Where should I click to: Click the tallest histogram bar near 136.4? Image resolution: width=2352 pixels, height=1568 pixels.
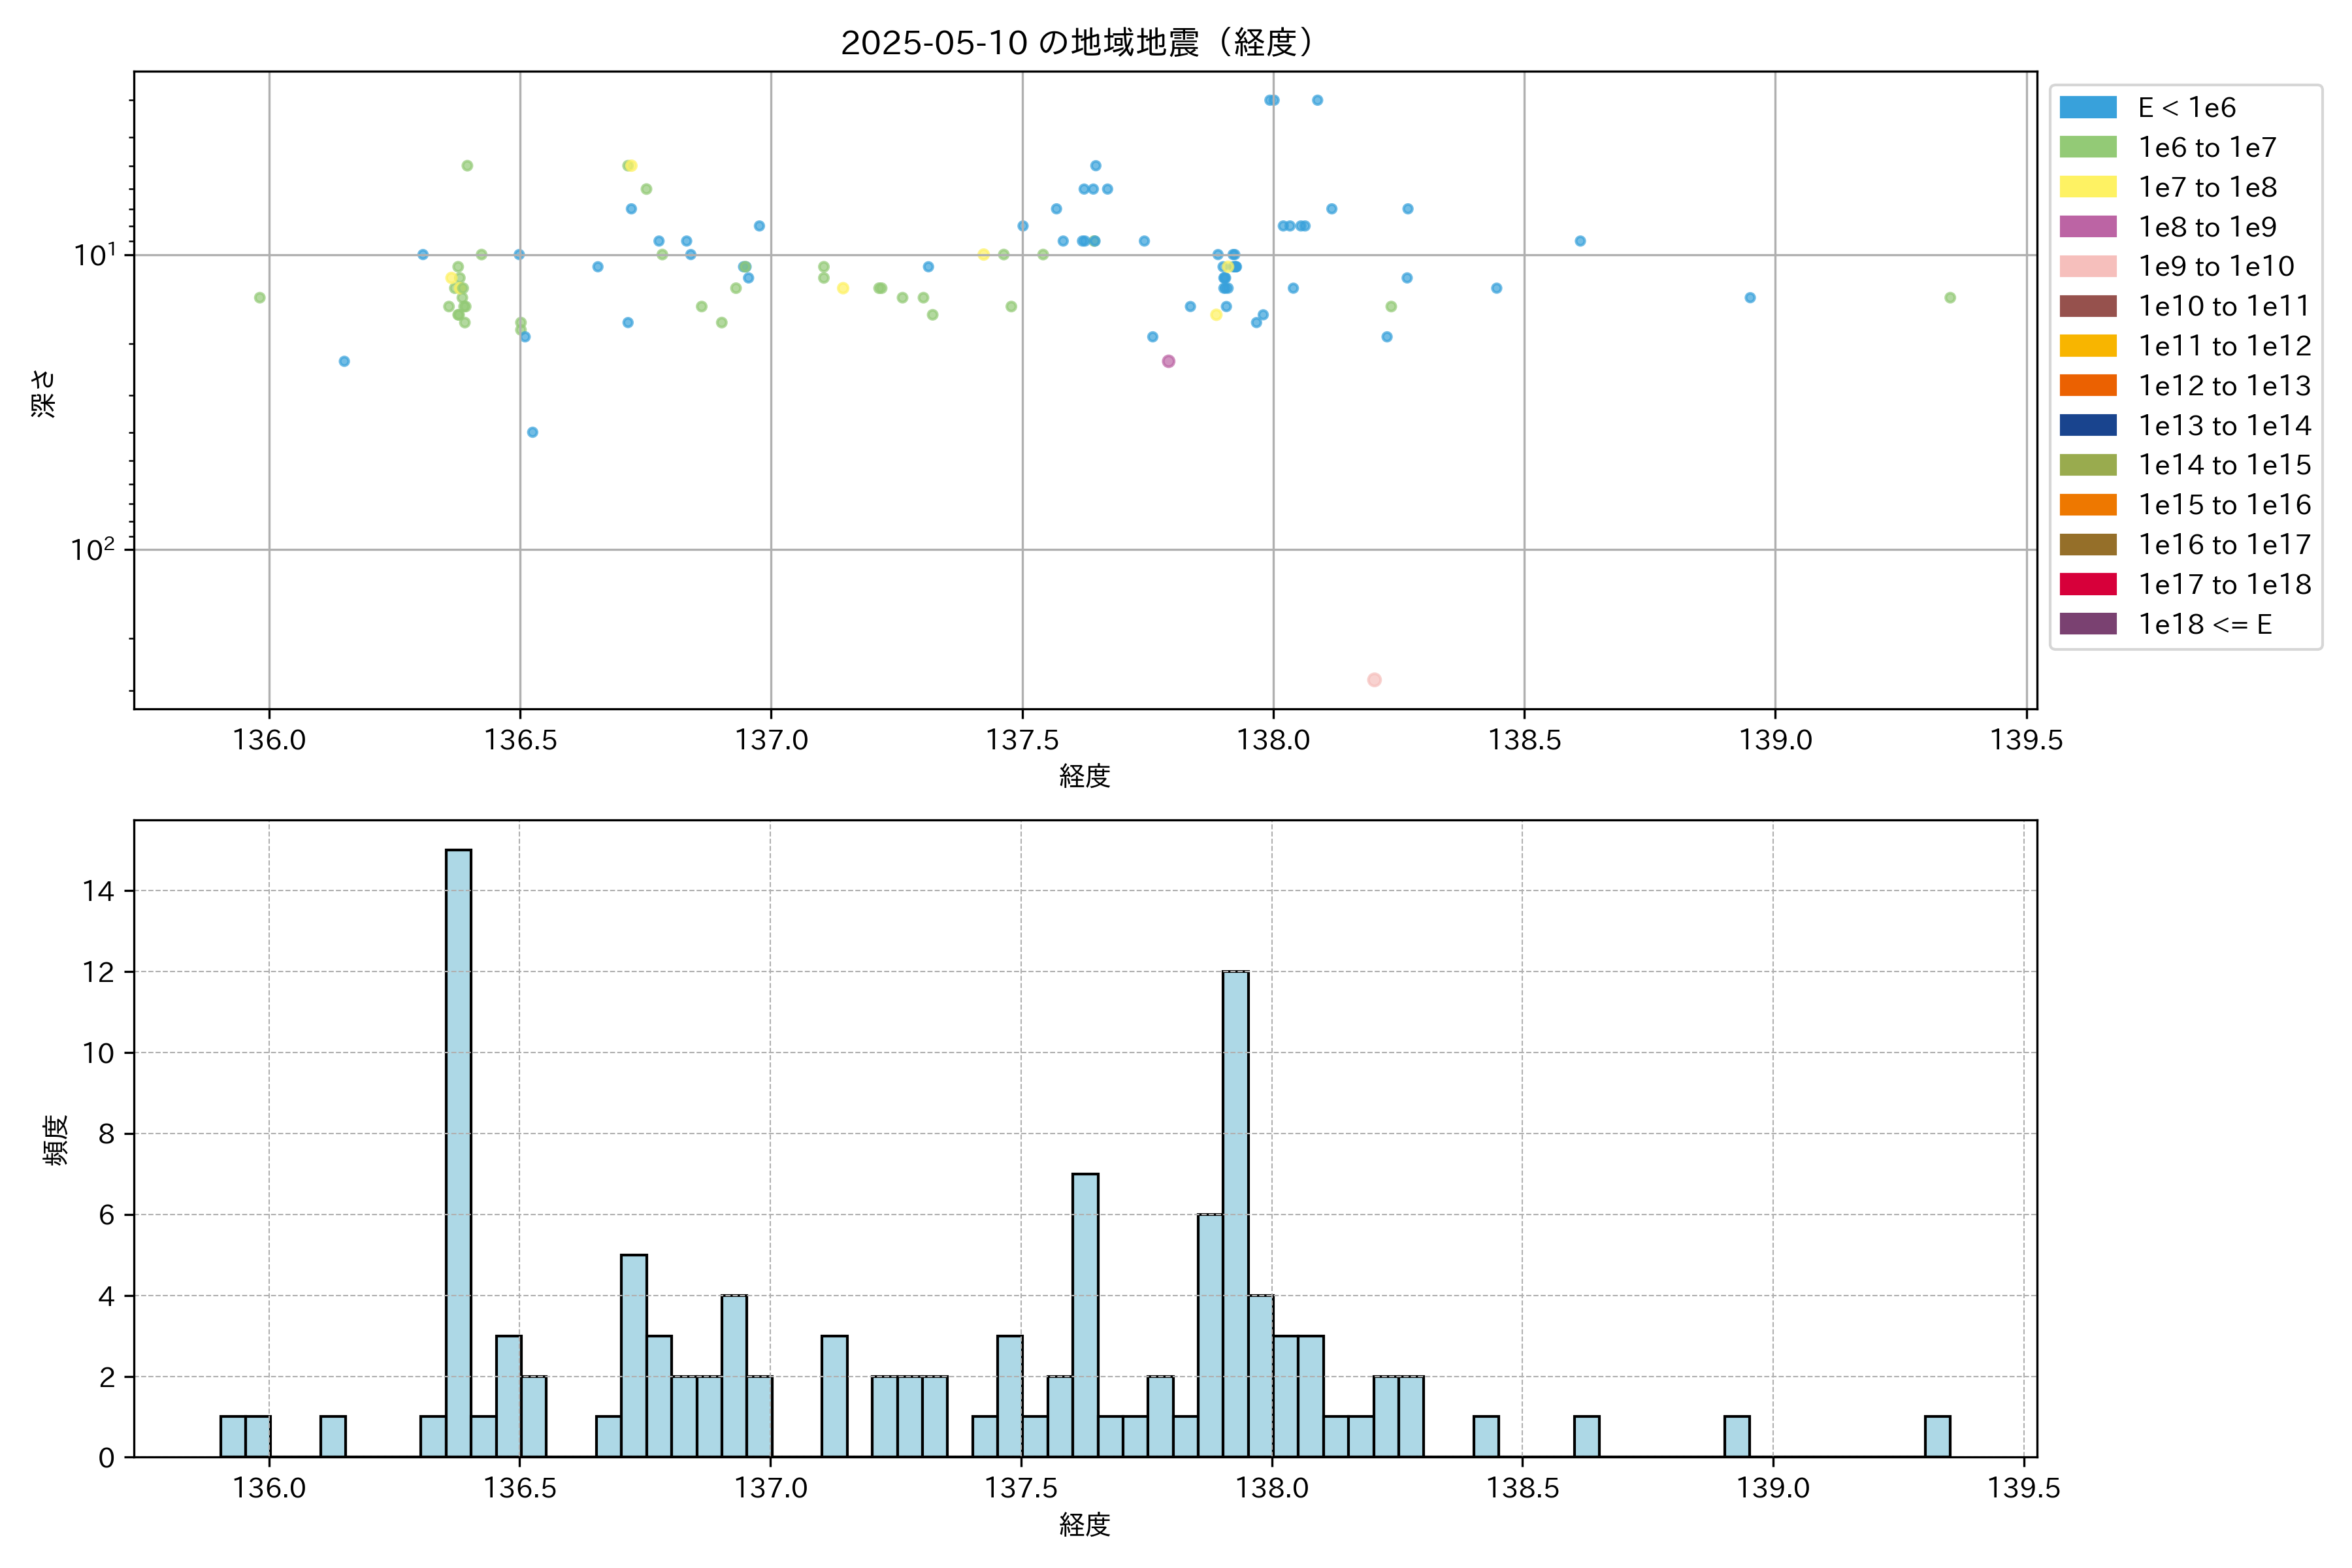click(458, 1150)
